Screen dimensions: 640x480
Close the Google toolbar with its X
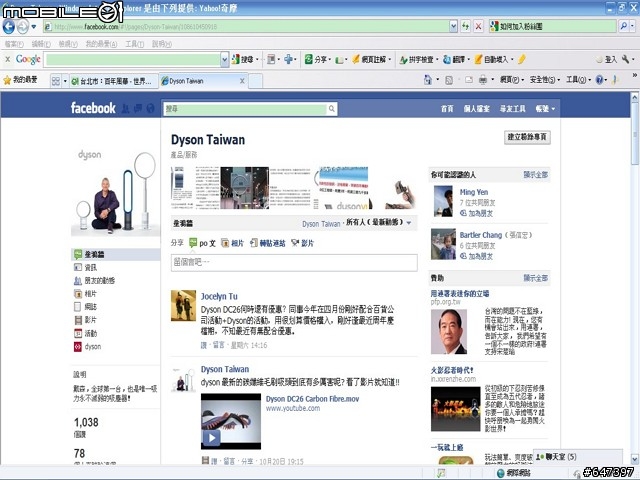point(7,60)
